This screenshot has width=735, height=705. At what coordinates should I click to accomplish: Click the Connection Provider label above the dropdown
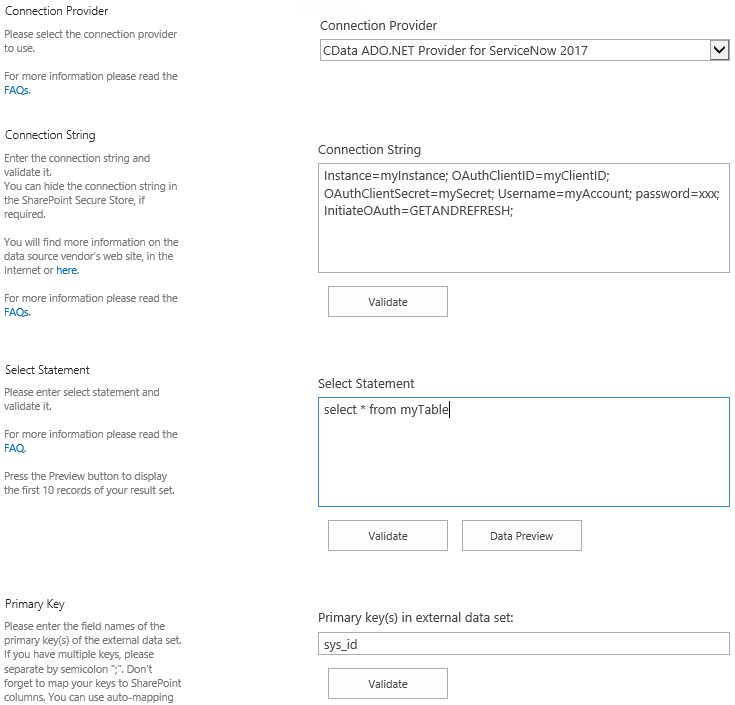[378, 26]
